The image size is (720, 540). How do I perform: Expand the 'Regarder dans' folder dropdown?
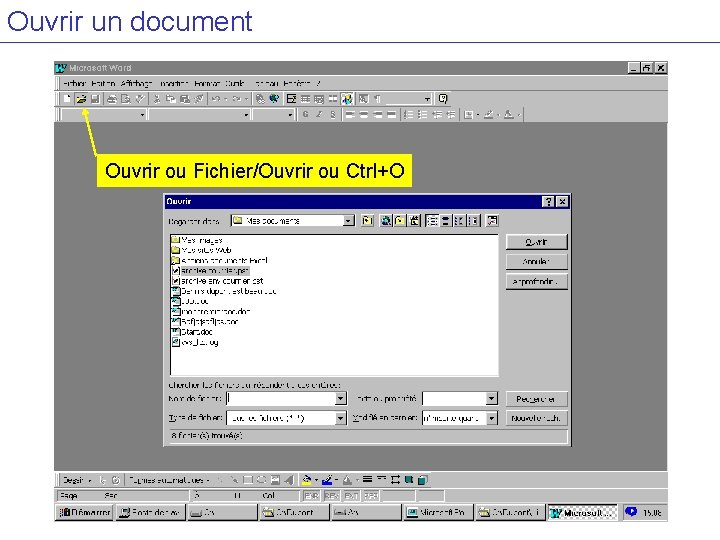(x=349, y=221)
